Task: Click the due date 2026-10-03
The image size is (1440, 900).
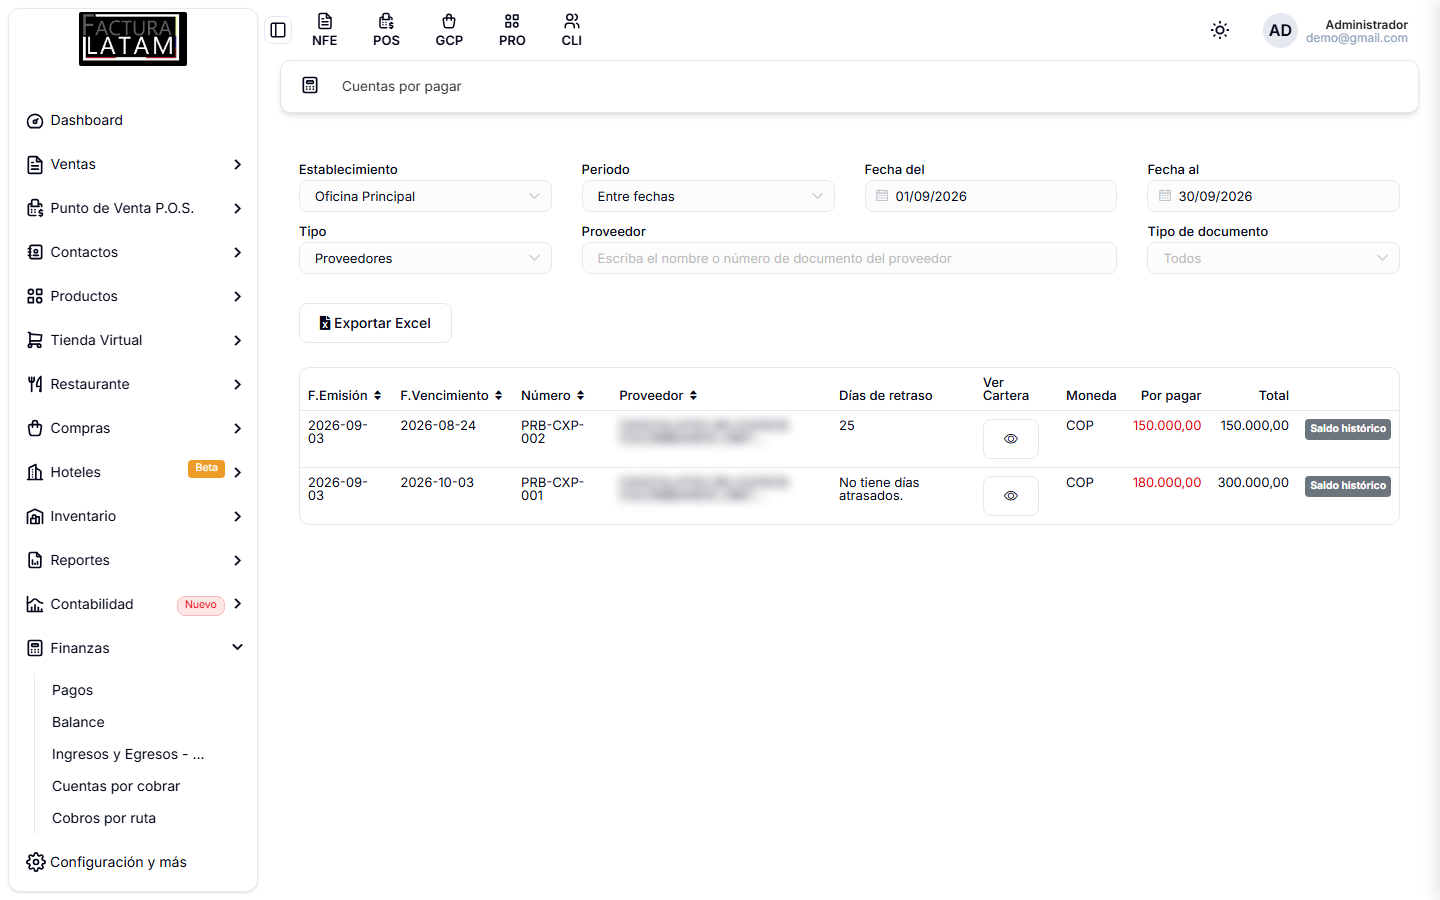Action: 437,483
